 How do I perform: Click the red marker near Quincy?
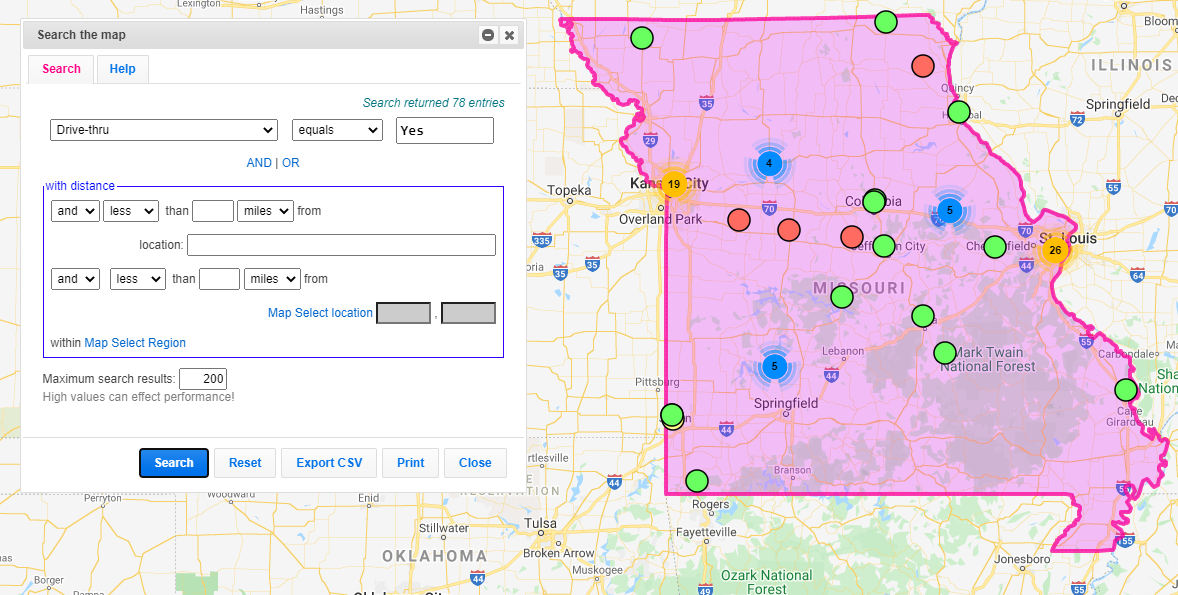(x=923, y=66)
